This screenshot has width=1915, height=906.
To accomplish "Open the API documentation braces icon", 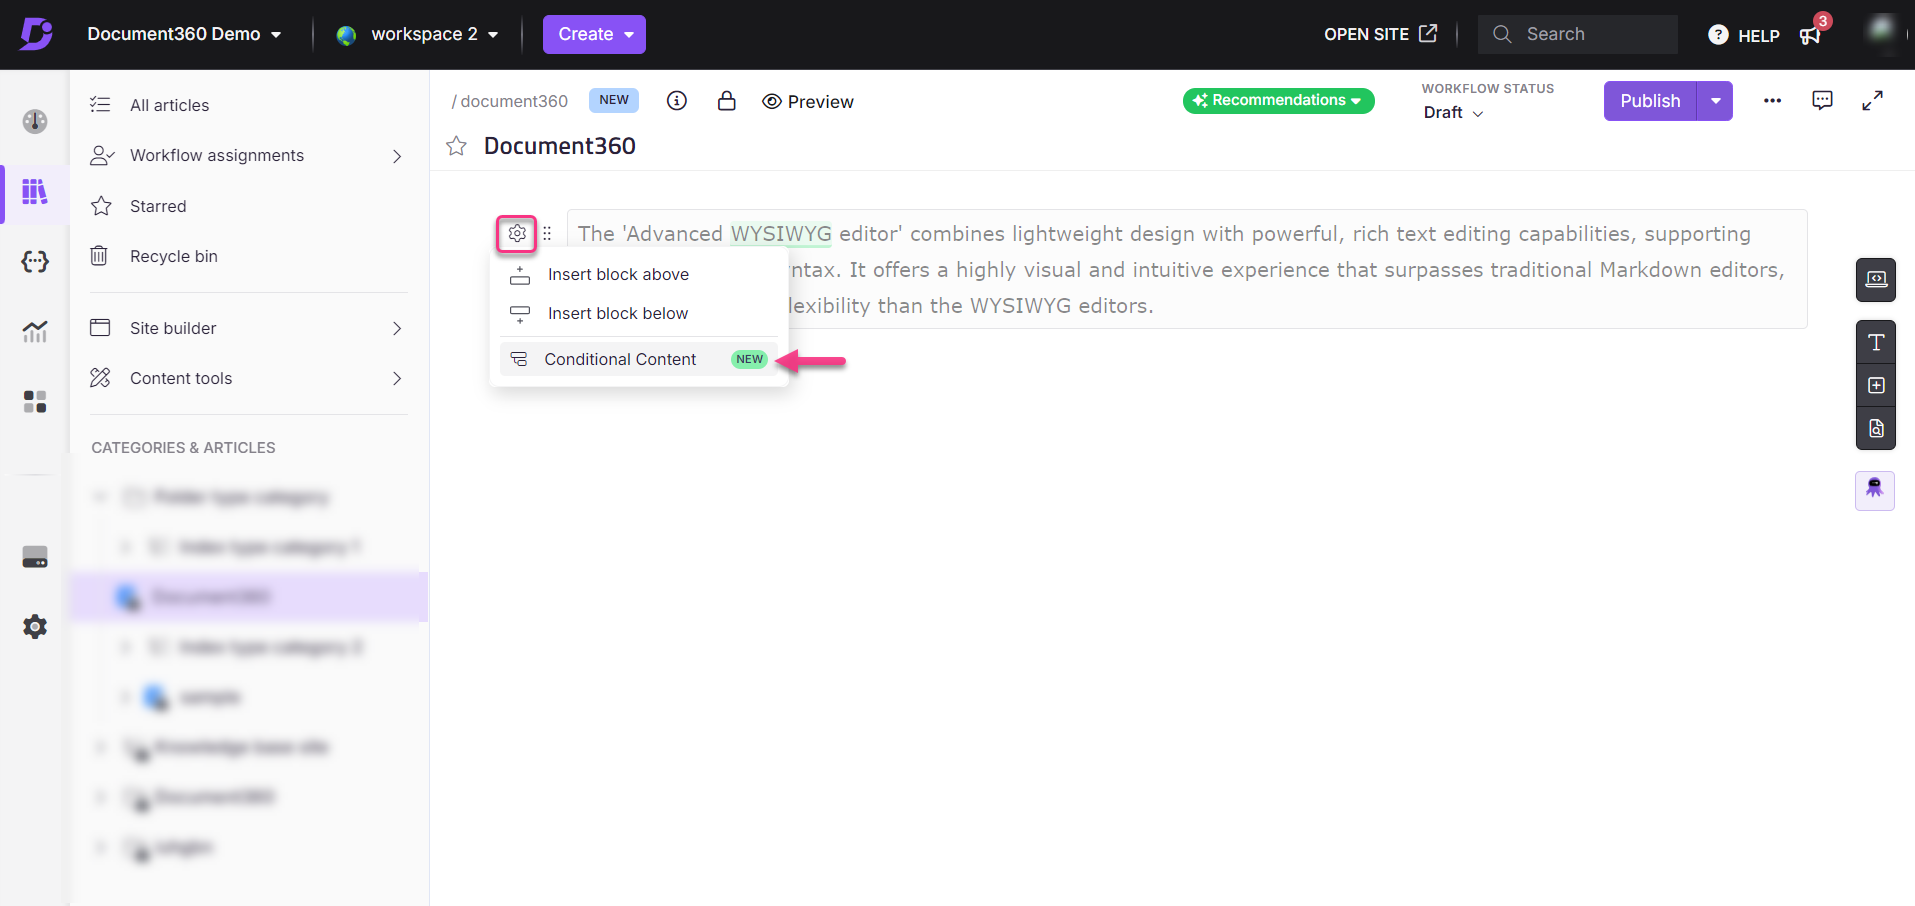I will coord(35,262).
